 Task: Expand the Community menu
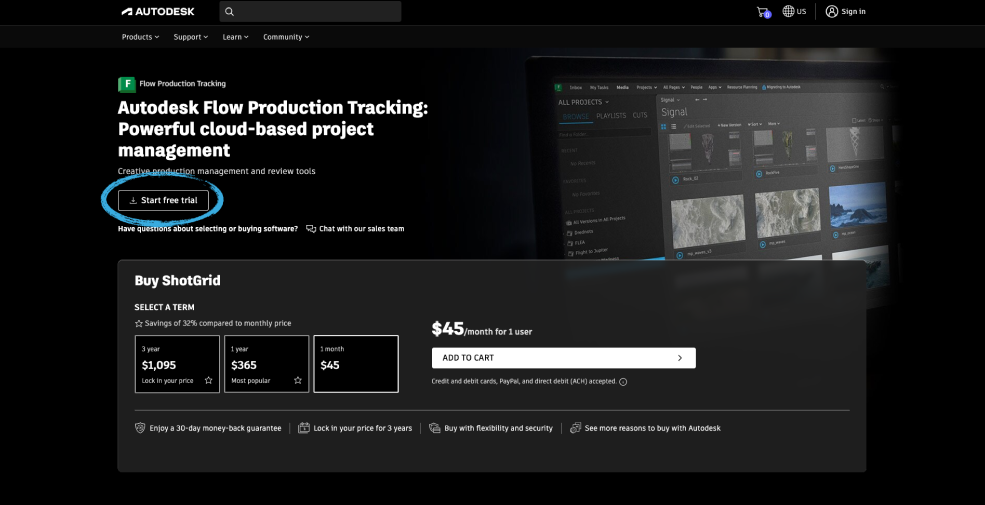pos(286,37)
